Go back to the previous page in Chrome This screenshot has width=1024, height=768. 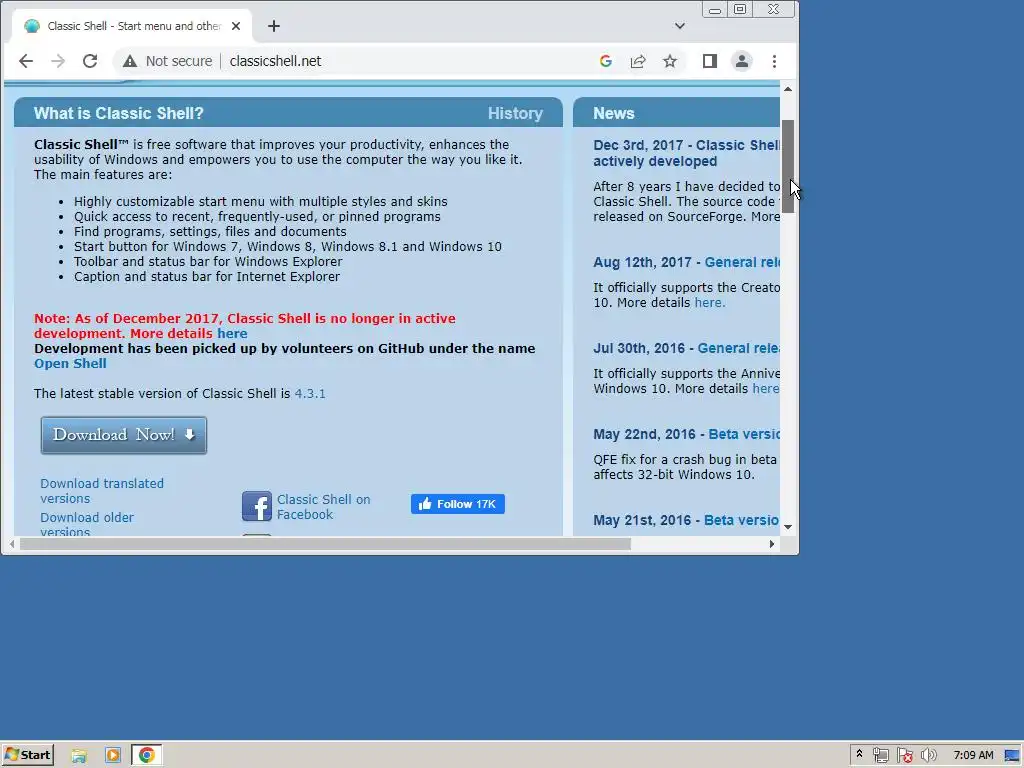[x=26, y=61]
